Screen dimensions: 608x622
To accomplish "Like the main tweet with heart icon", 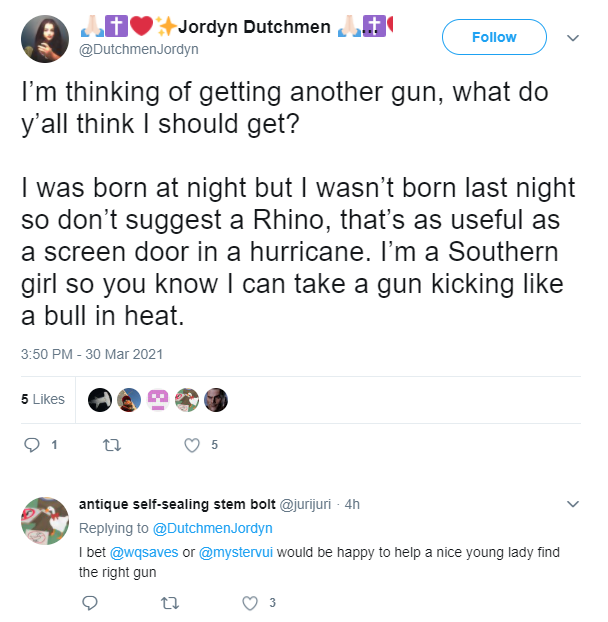I will [192, 445].
